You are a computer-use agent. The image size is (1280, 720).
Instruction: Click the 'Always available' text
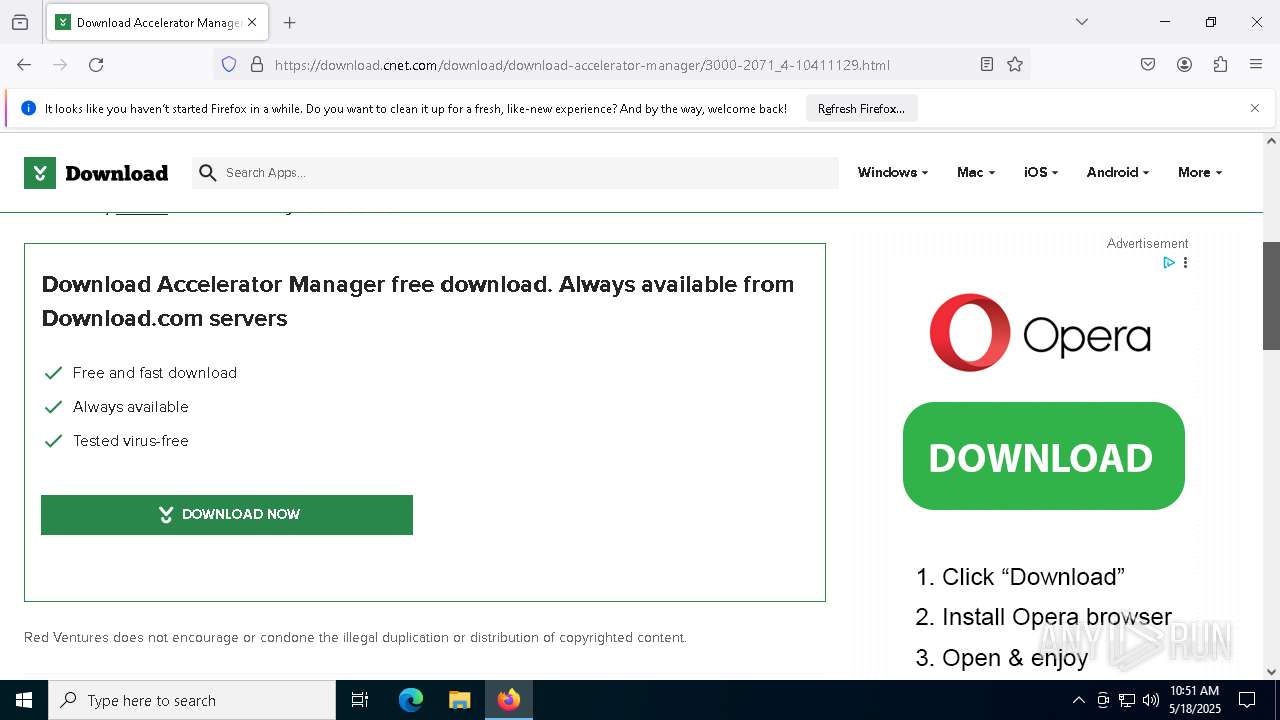[131, 407]
